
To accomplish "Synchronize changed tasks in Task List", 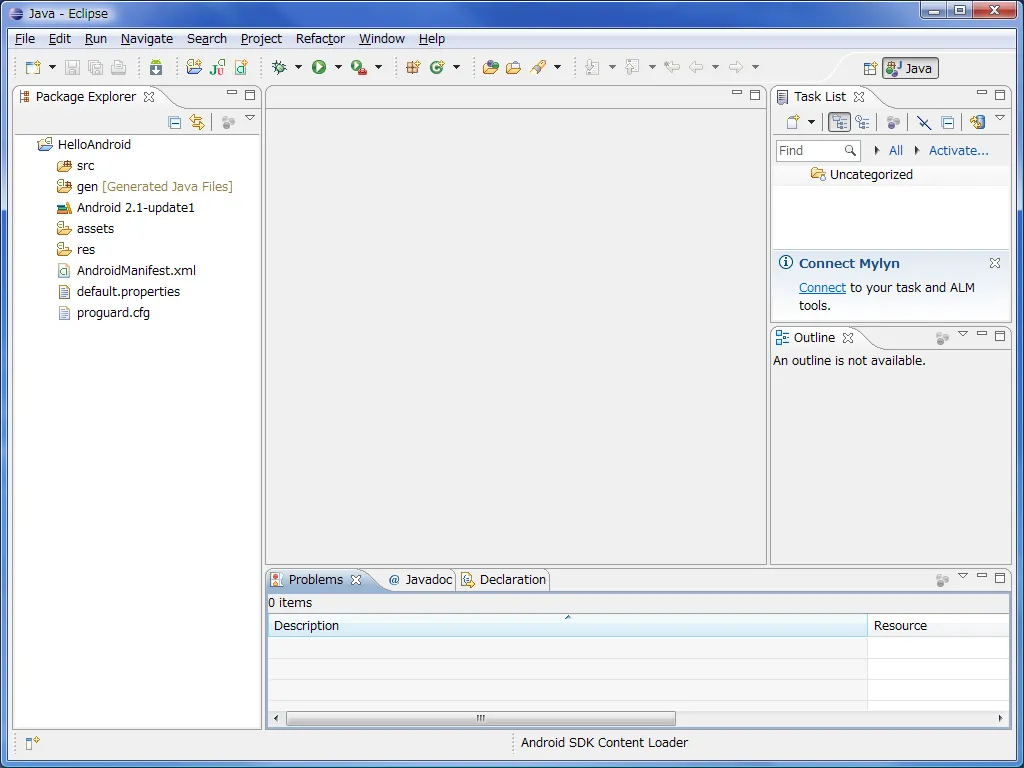I will 977,122.
